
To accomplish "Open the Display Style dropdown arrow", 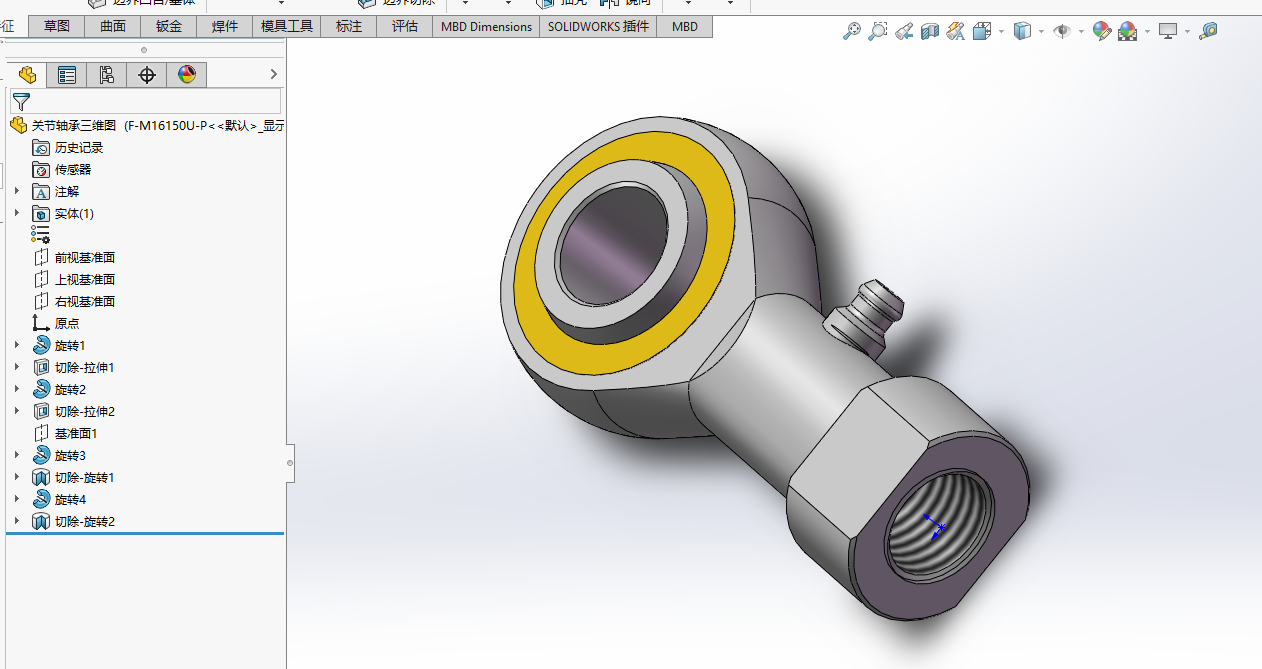I will pos(1041,31).
